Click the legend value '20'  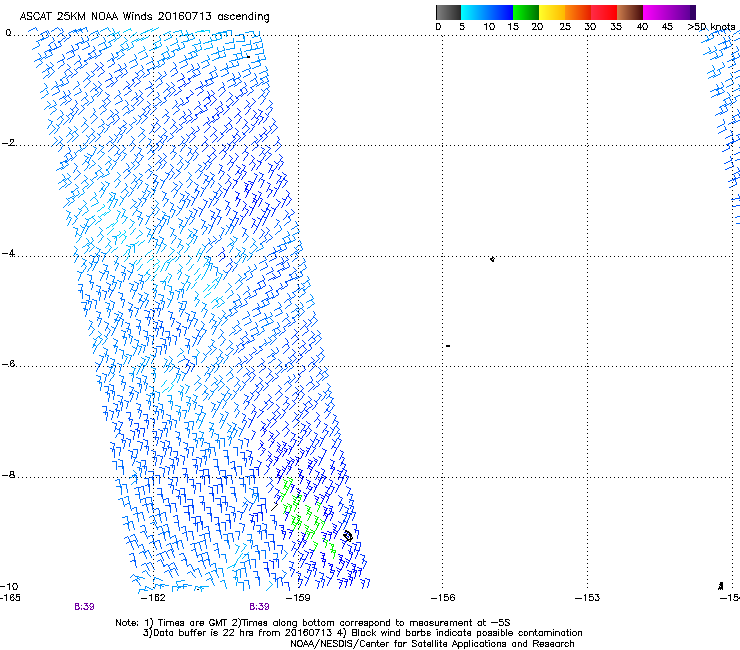point(537,27)
